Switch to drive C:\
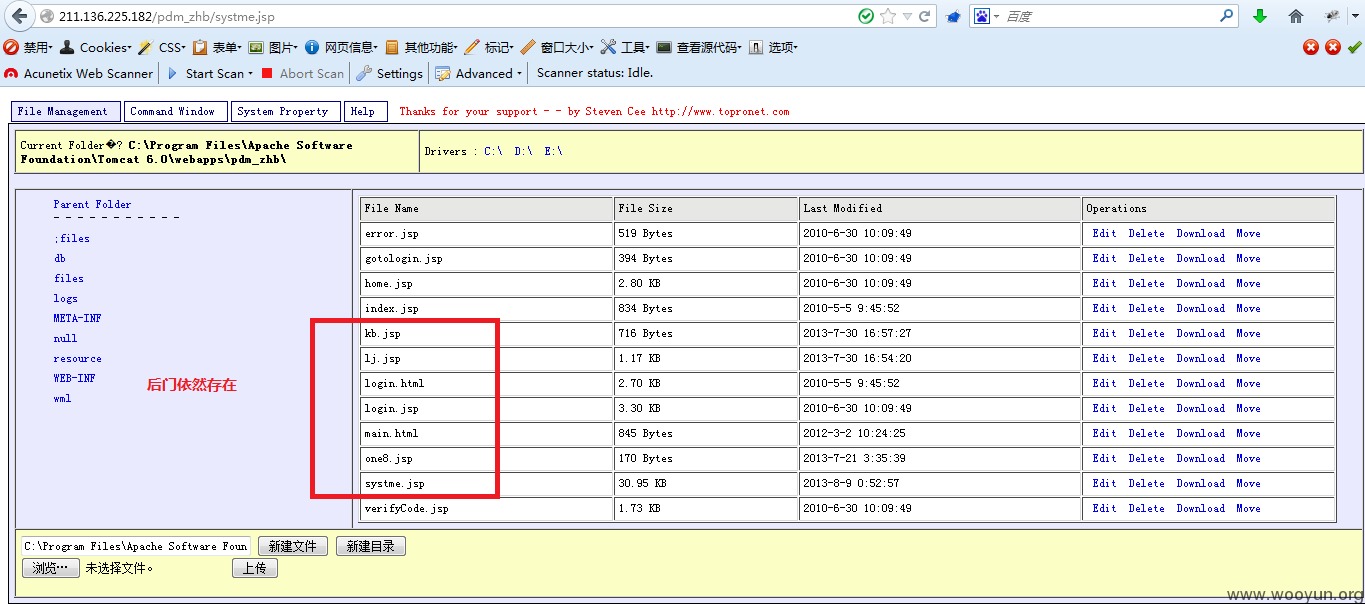This screenshot has height=604, width=1365. pos(493,151)
